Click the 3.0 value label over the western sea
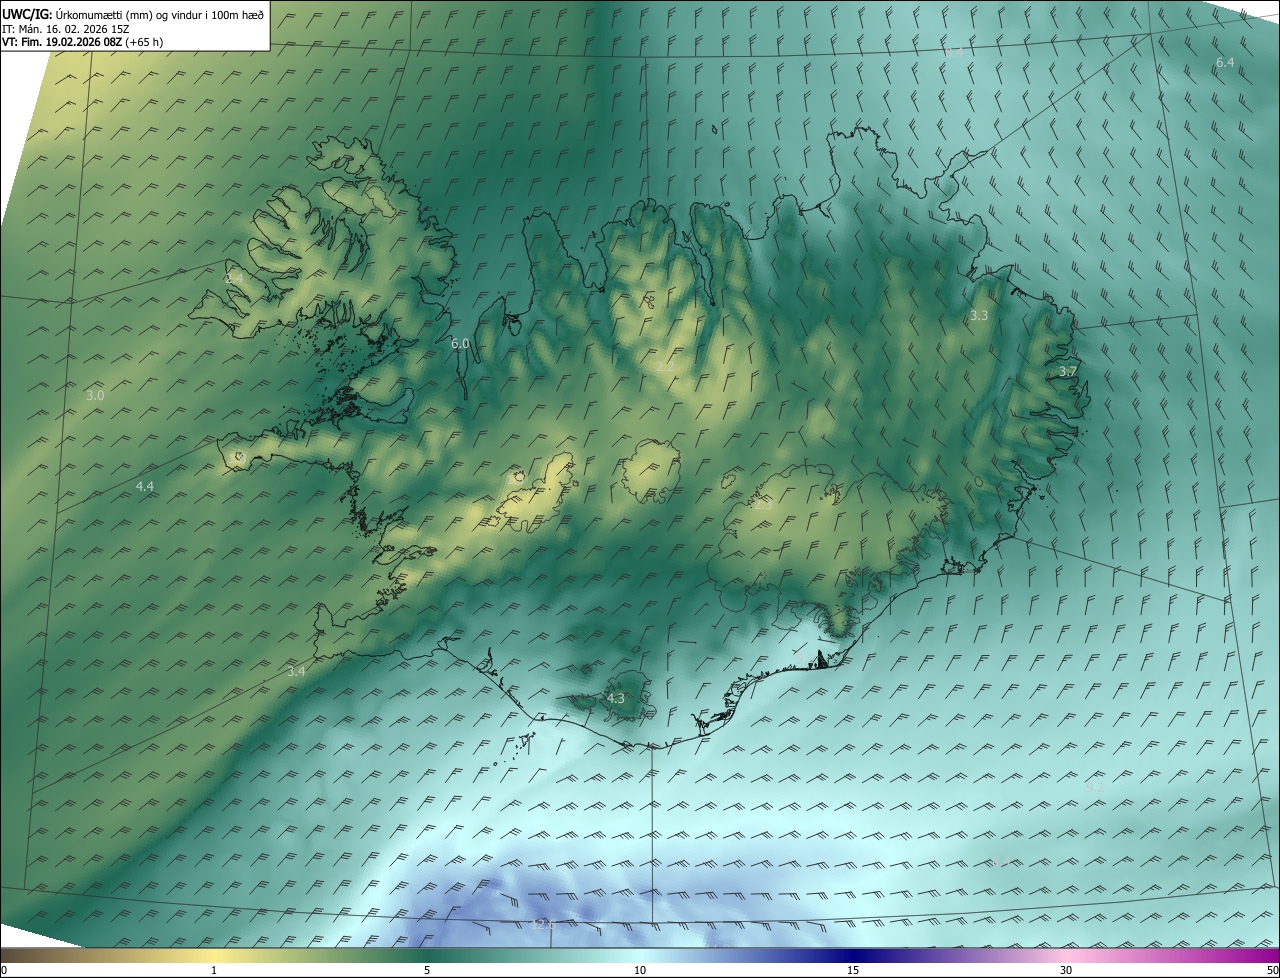The width and height of the screenshot is (1280, 978). 95,396
